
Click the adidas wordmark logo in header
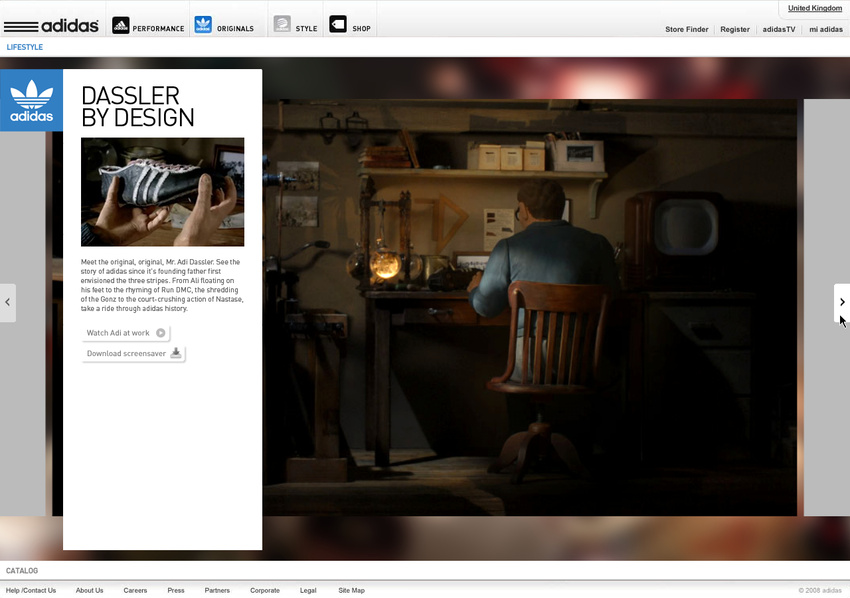51,25
